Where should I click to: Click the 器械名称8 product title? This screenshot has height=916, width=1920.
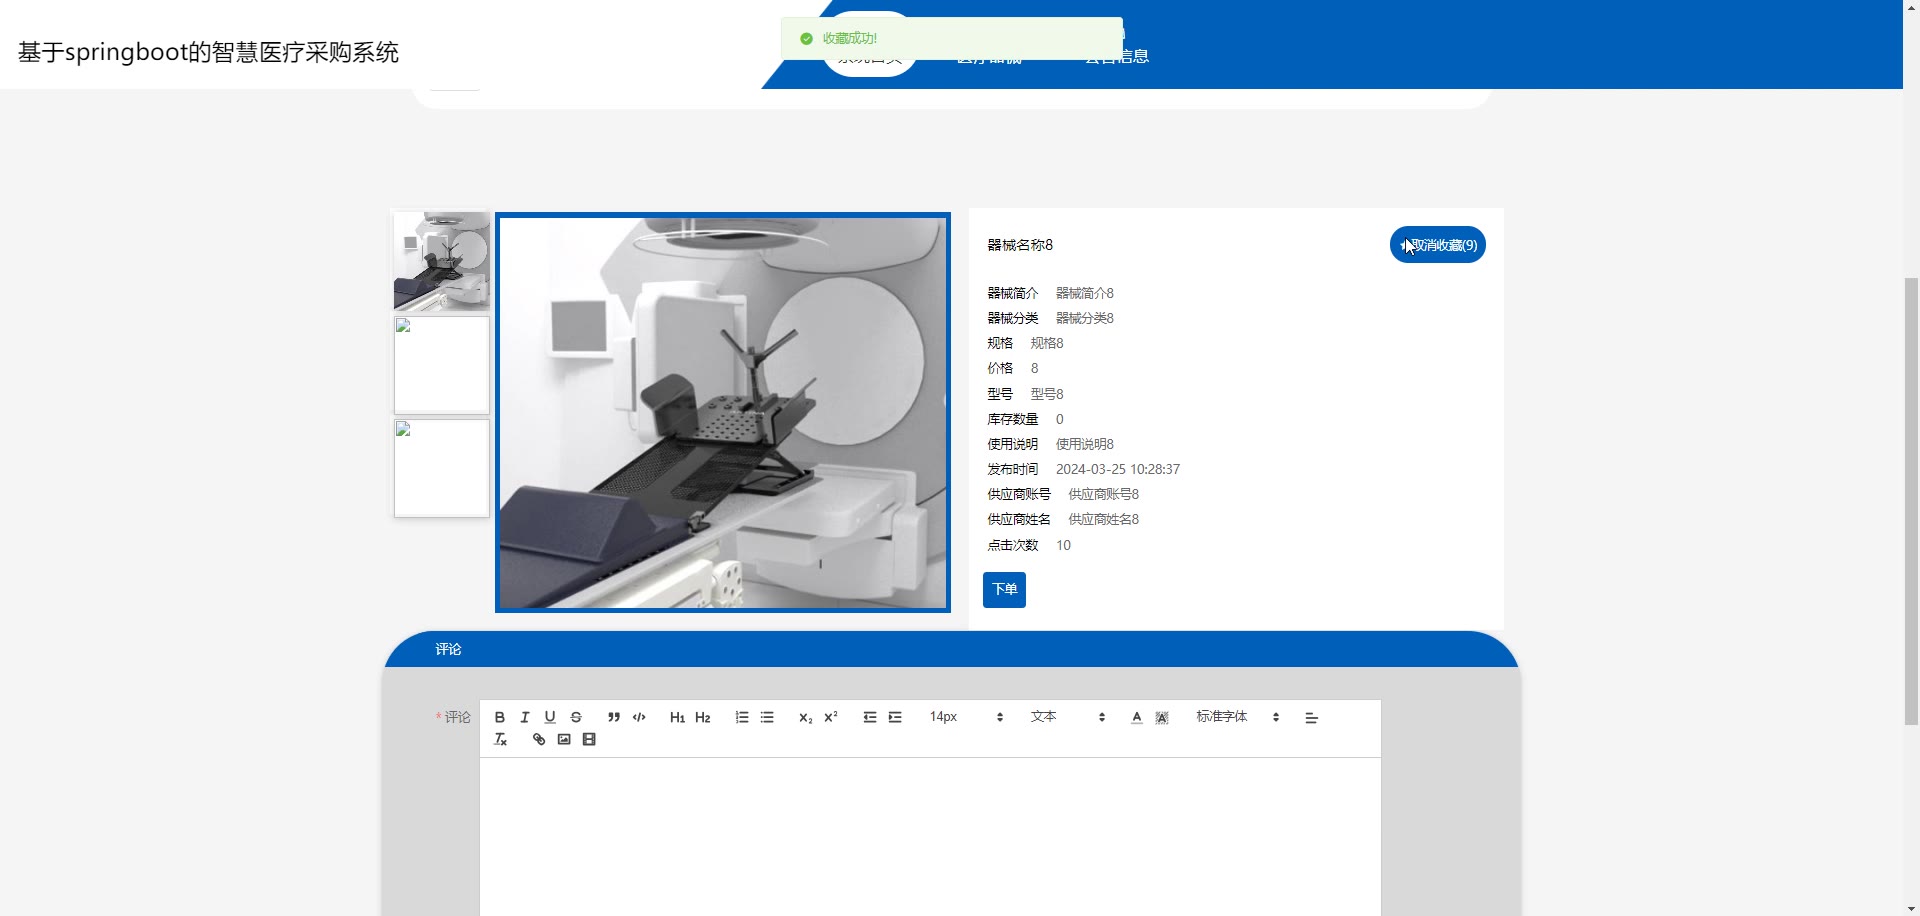(1020, 245)
